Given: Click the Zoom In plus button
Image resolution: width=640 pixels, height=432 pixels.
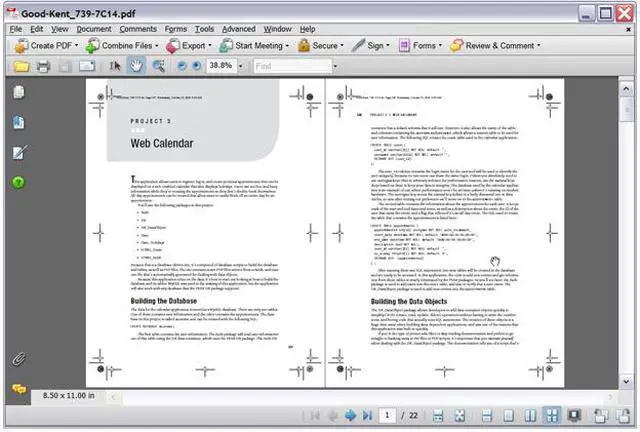Looking at the screenshot, I should (x=197, y=66).
